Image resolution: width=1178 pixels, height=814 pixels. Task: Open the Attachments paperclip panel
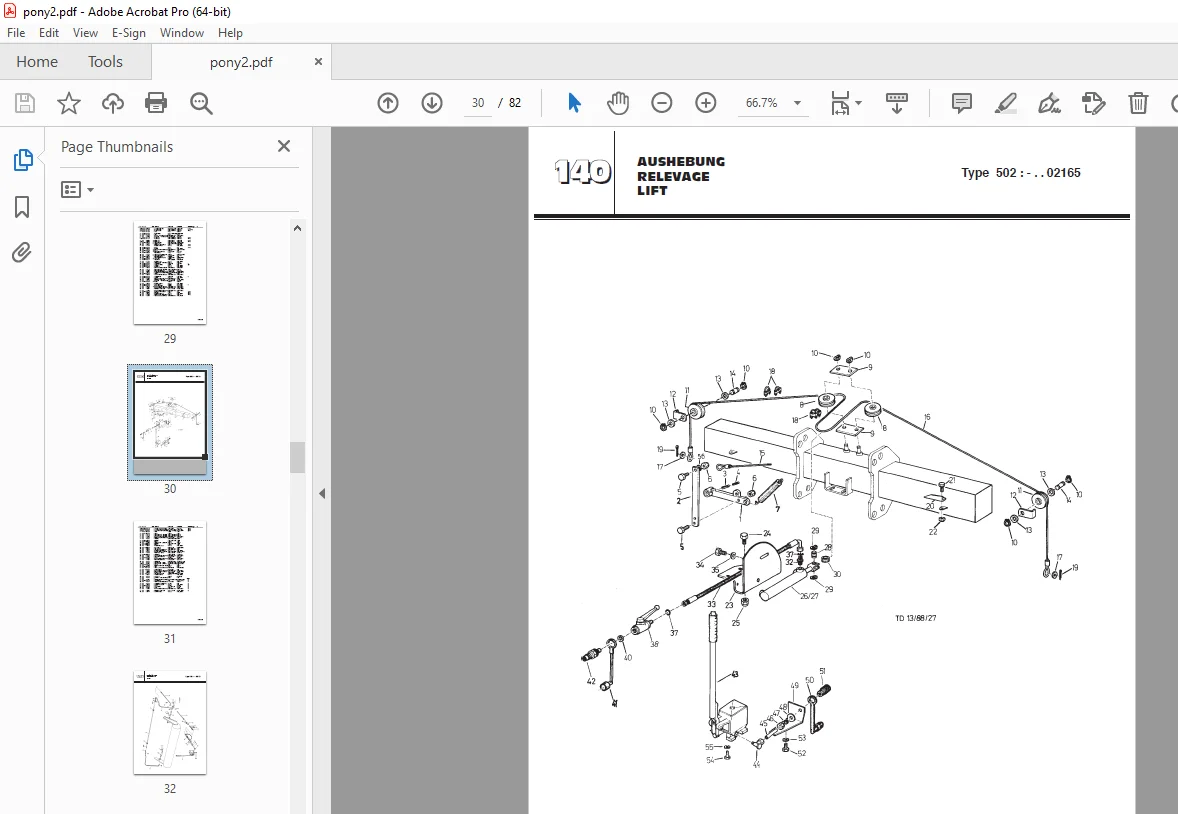point(22,253)
